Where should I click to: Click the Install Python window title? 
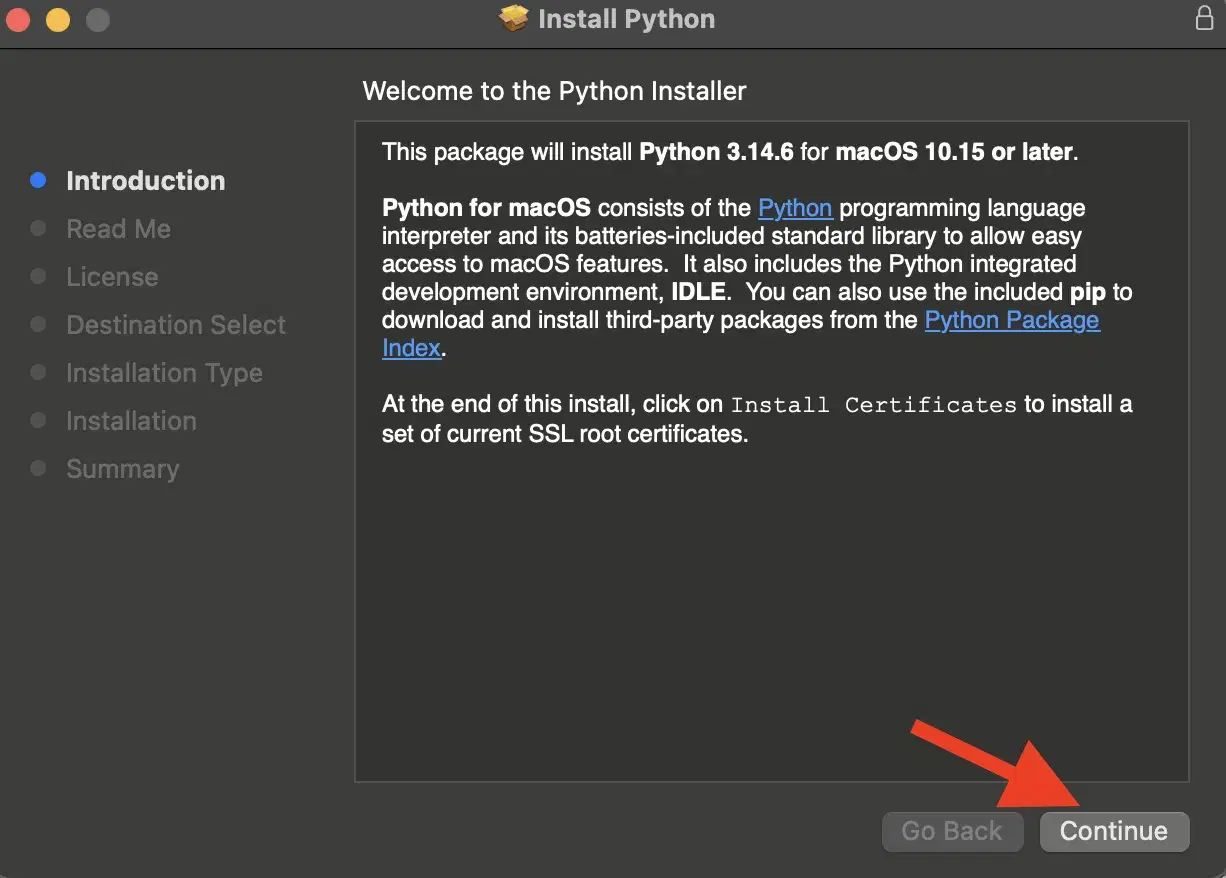click(x=626, y=19)
